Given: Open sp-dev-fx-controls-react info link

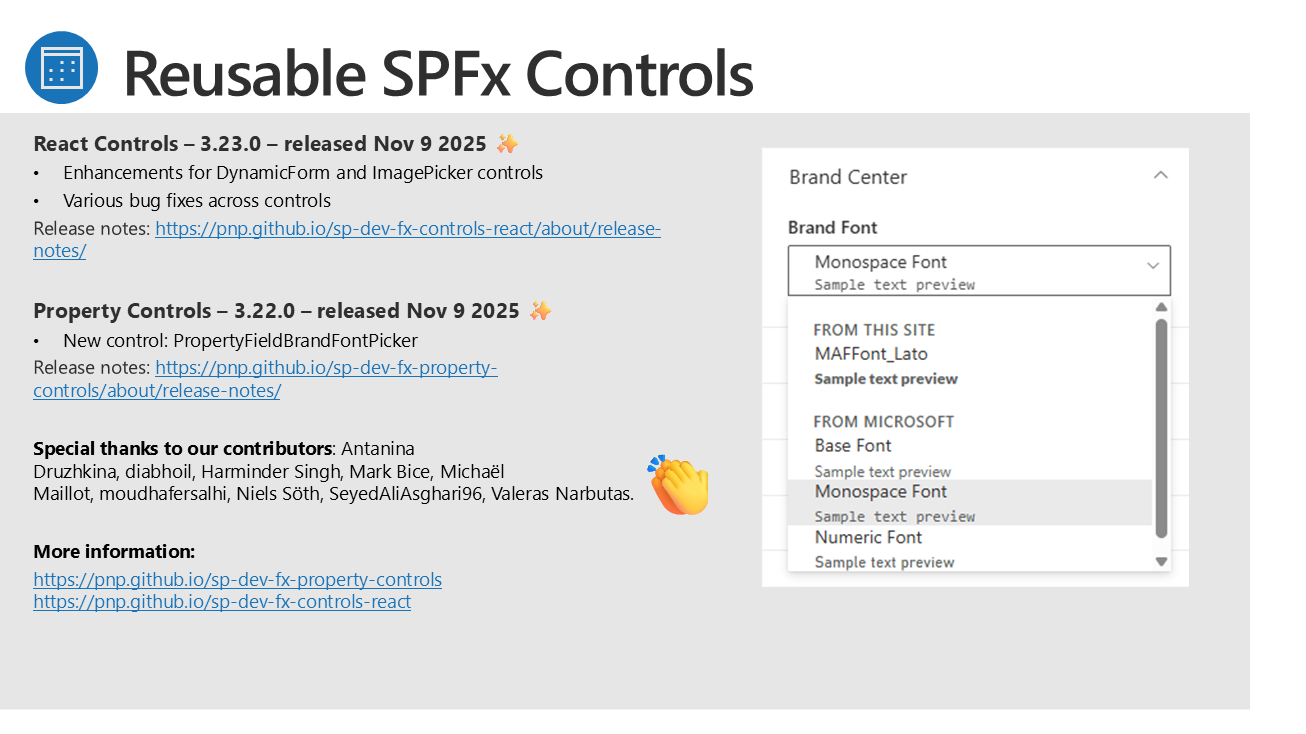Looking at the screenshot, I should 222,602.
